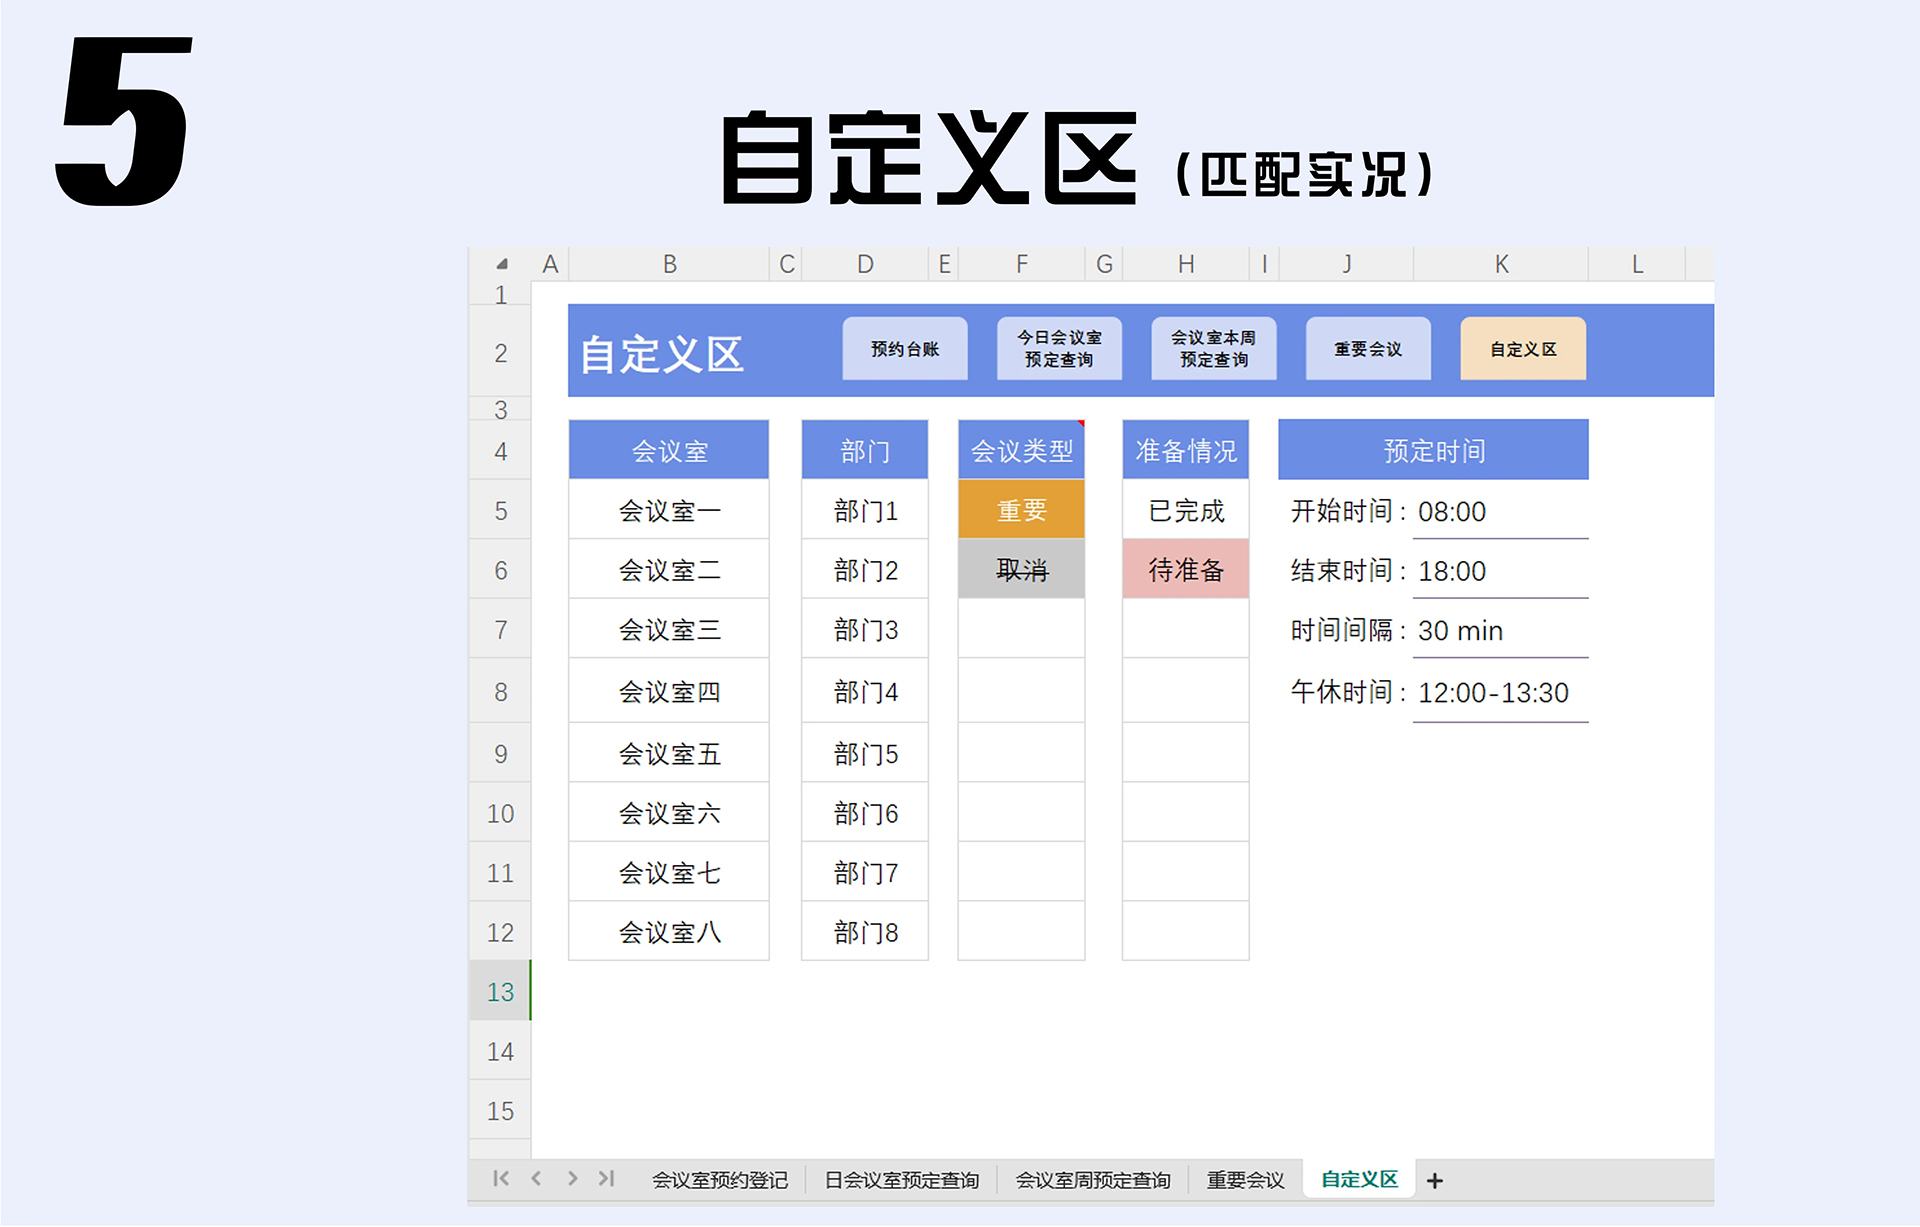This screenshot has width=1920, height=1227.
Task: Open the 会议室周预定查询 sheet tab
Action: click(x=1092, y=1181)
